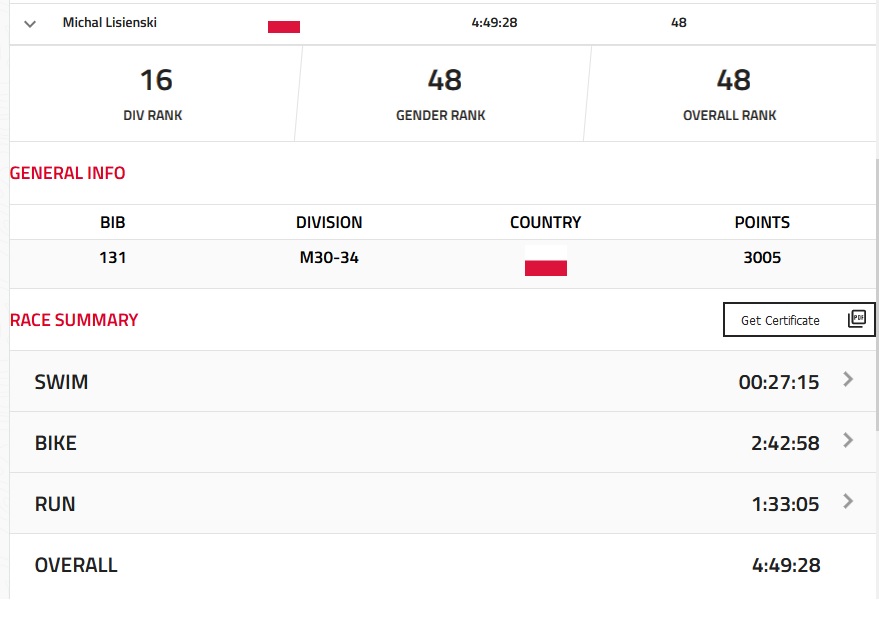Click Michal Lisienski athlete name
Screen dimensions: 879x644
[109, 22]
